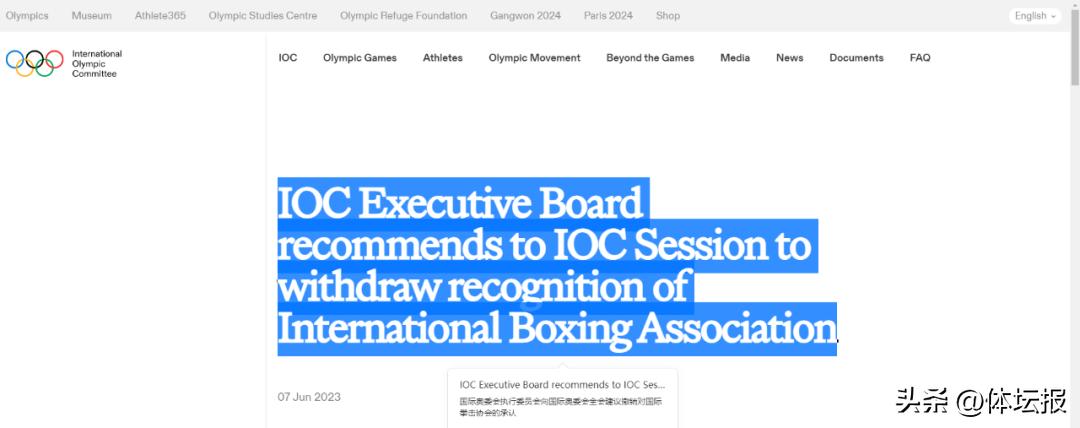This screenshot has width=1080, height=428.
Task: Click the Olympic rings logo
Action: pos(35,62)
